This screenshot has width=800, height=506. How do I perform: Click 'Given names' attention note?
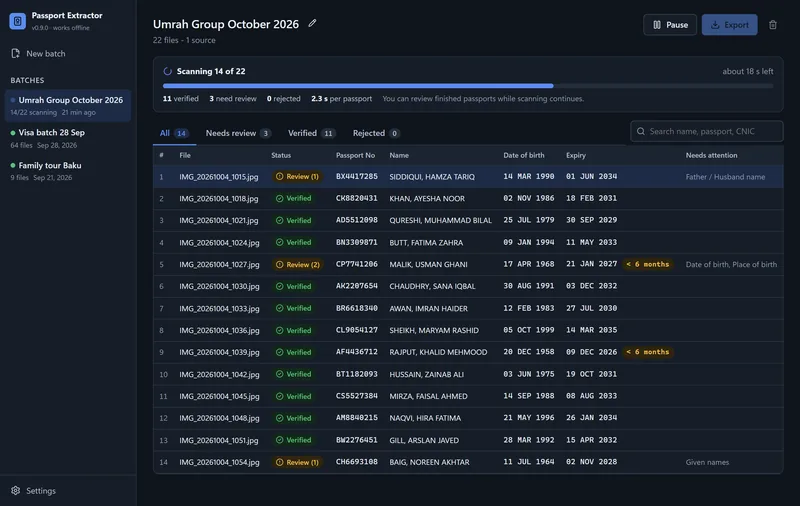[x=707, y=462]
